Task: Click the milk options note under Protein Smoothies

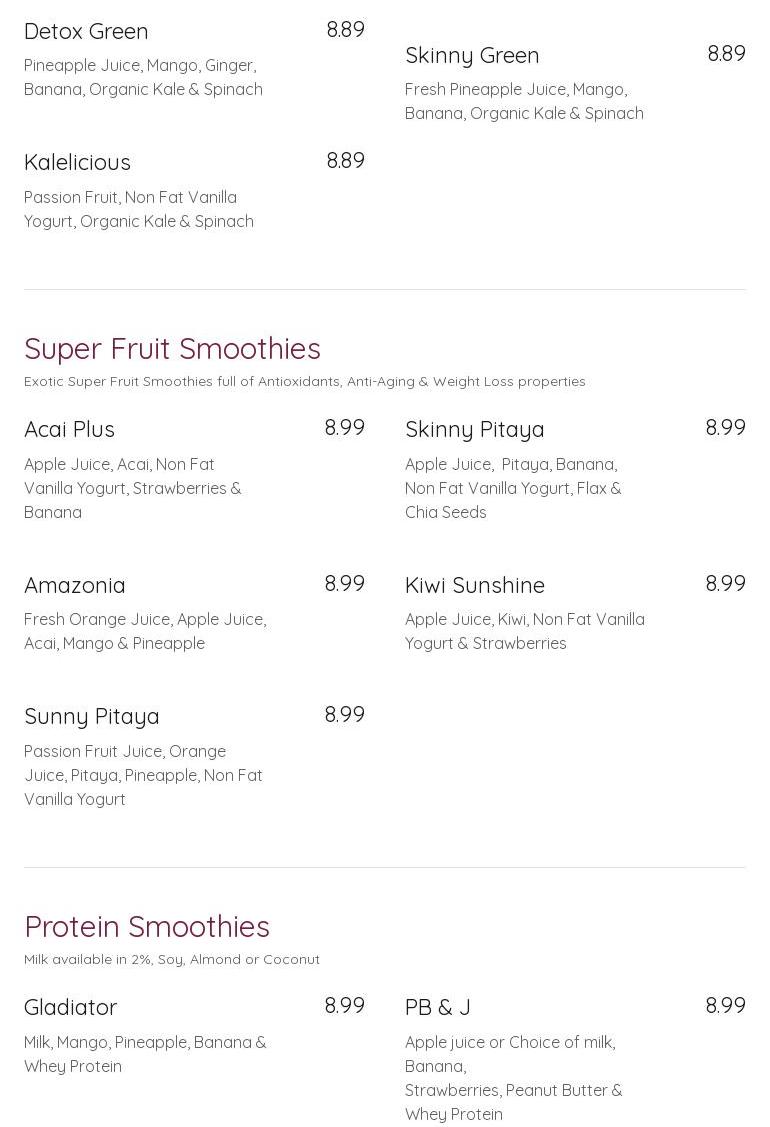Action: (x=172, y=959)
